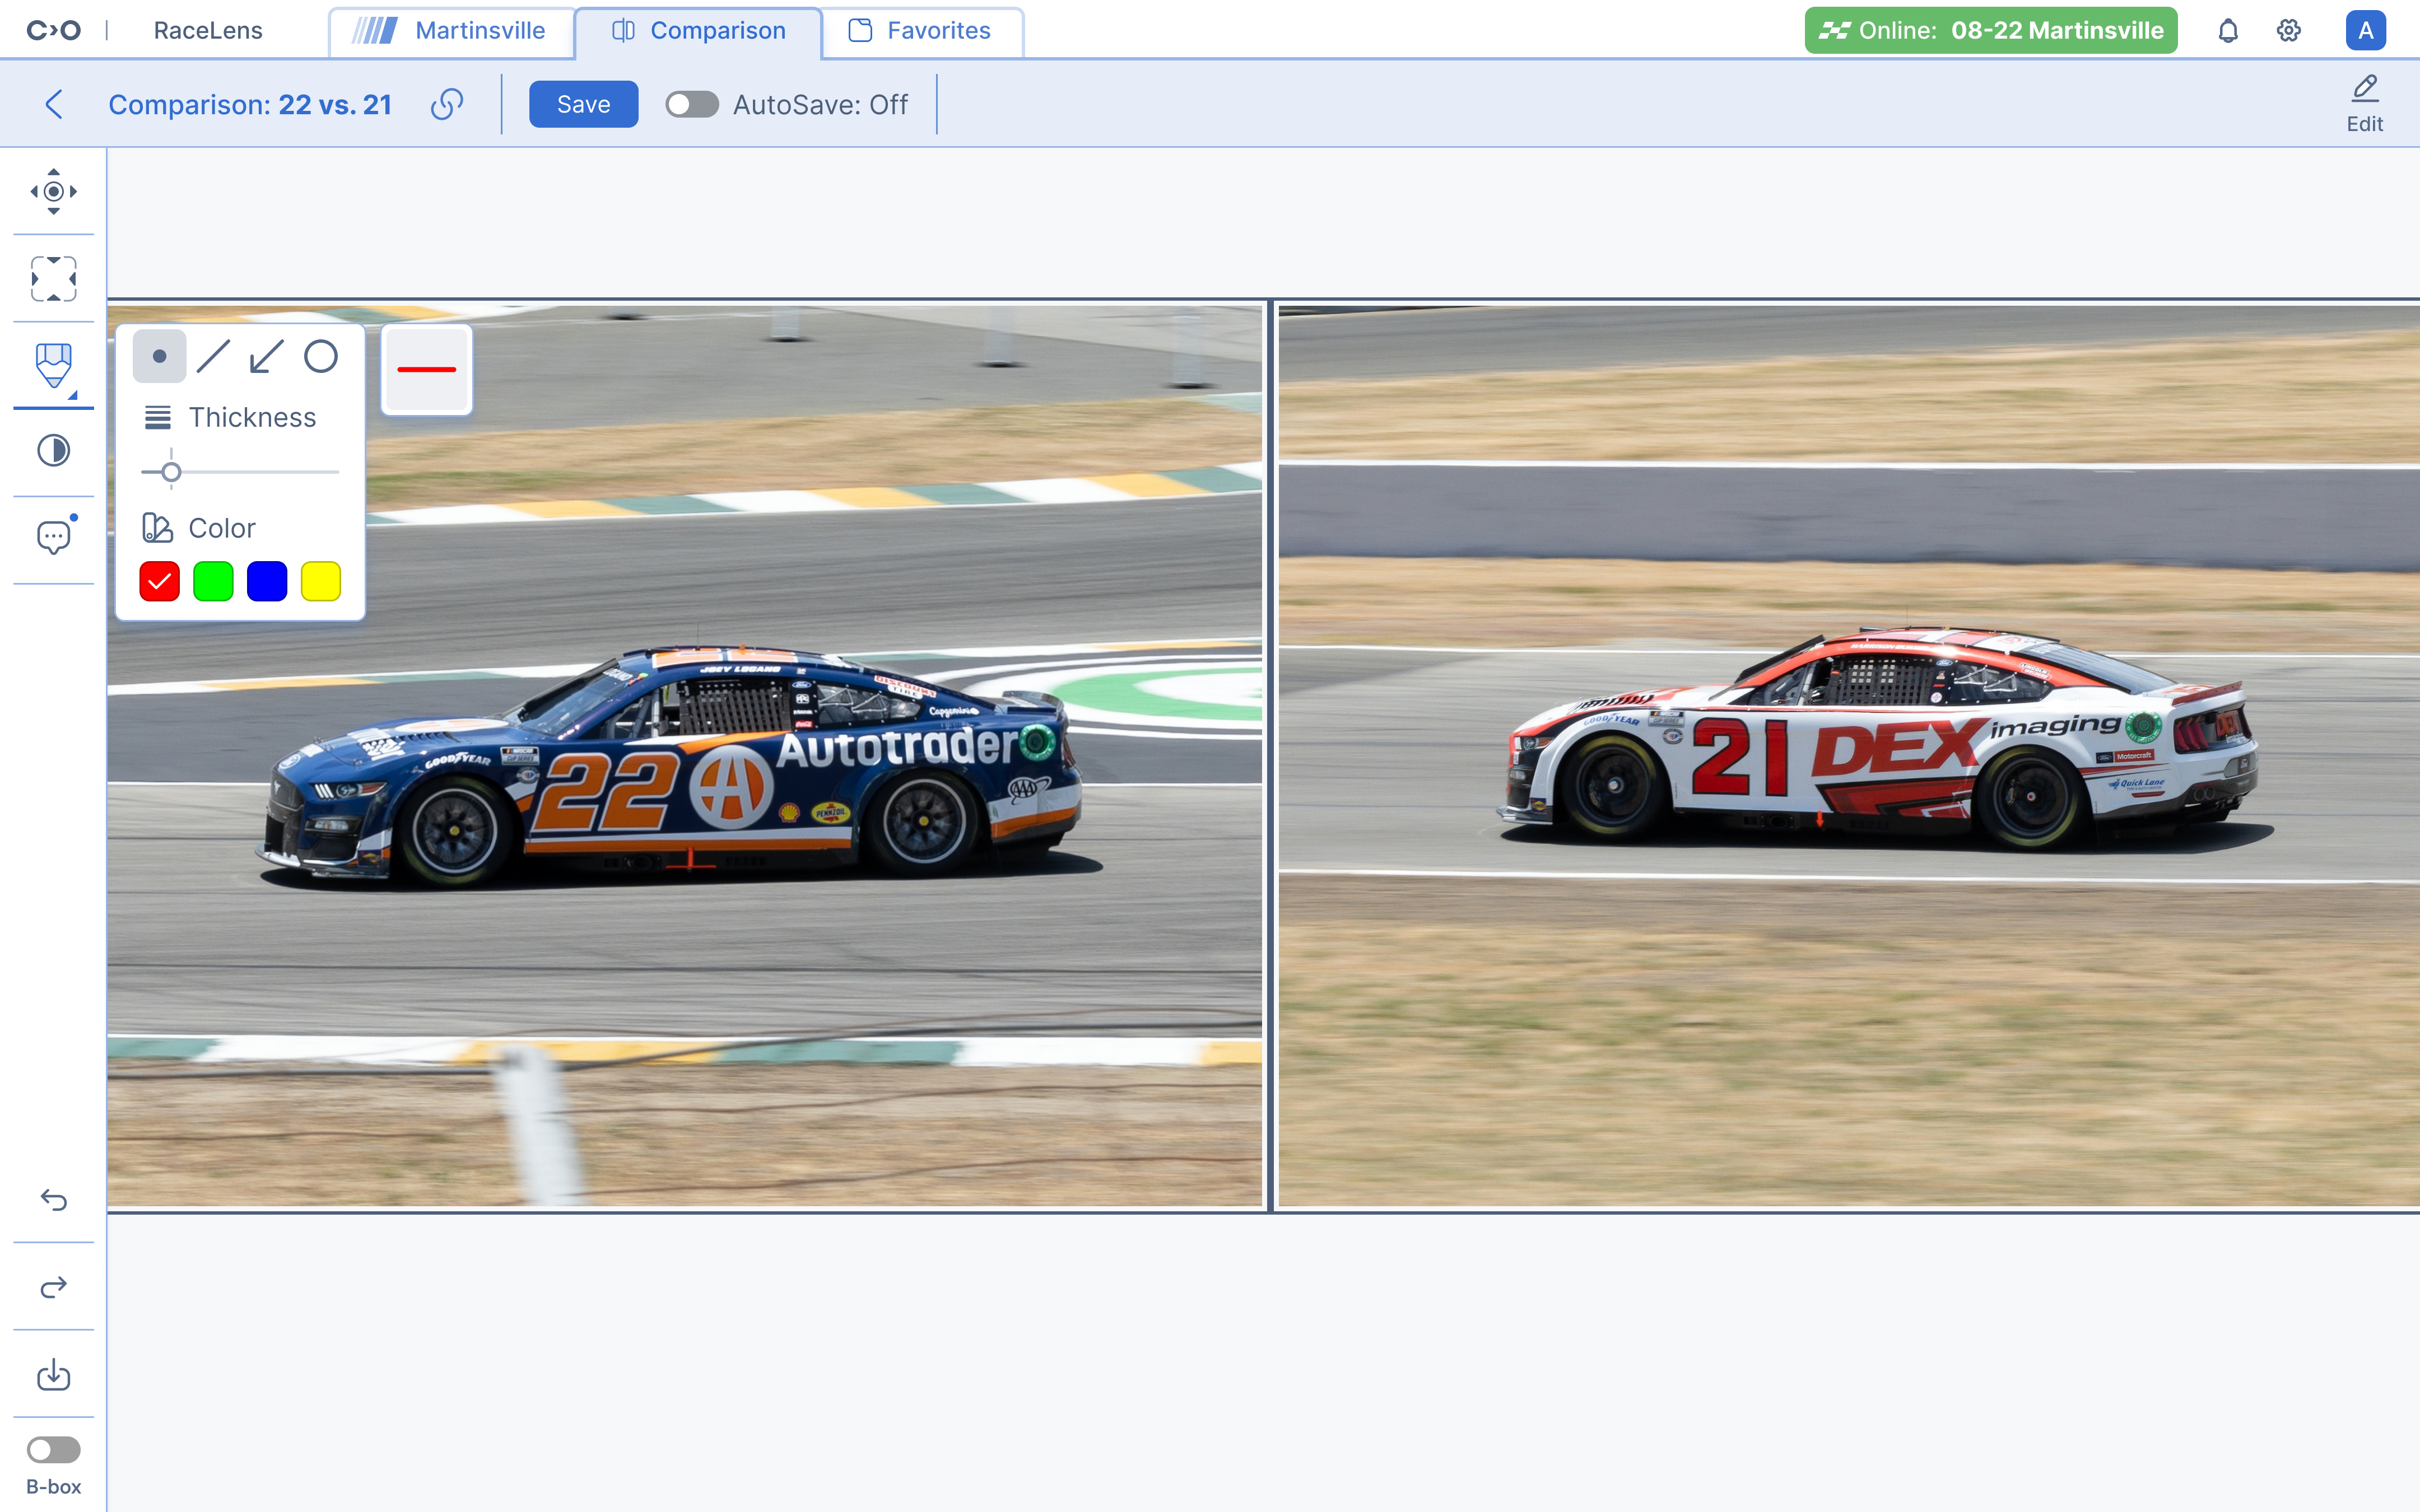Image resolution: width=2420 pixels, height=1512 pixels.
Task: Click the RaceLens app name
Action: tap(208, 31)
